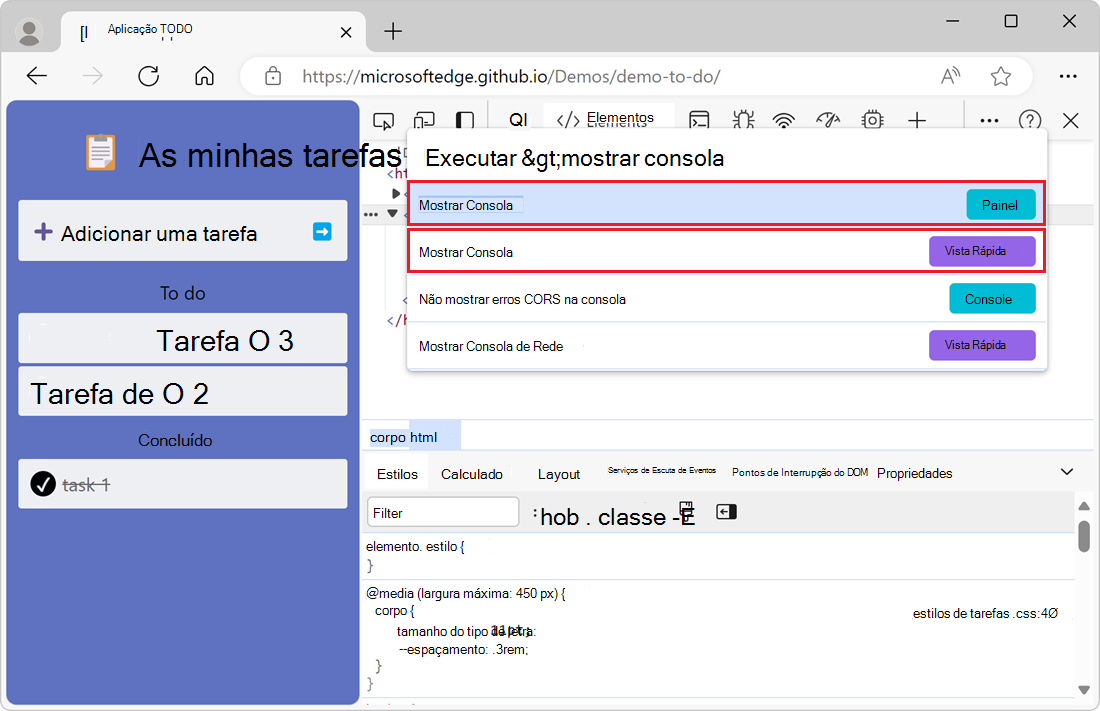Image resolution: width=1100 pixels, height=711 pixels.
Task: Open the Console tool terminal icon
Action: point(700,120)
